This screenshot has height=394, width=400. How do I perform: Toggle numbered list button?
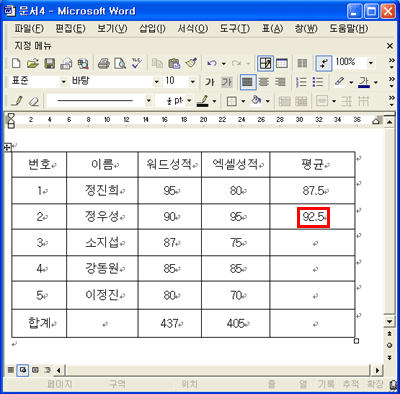[301, 82]
